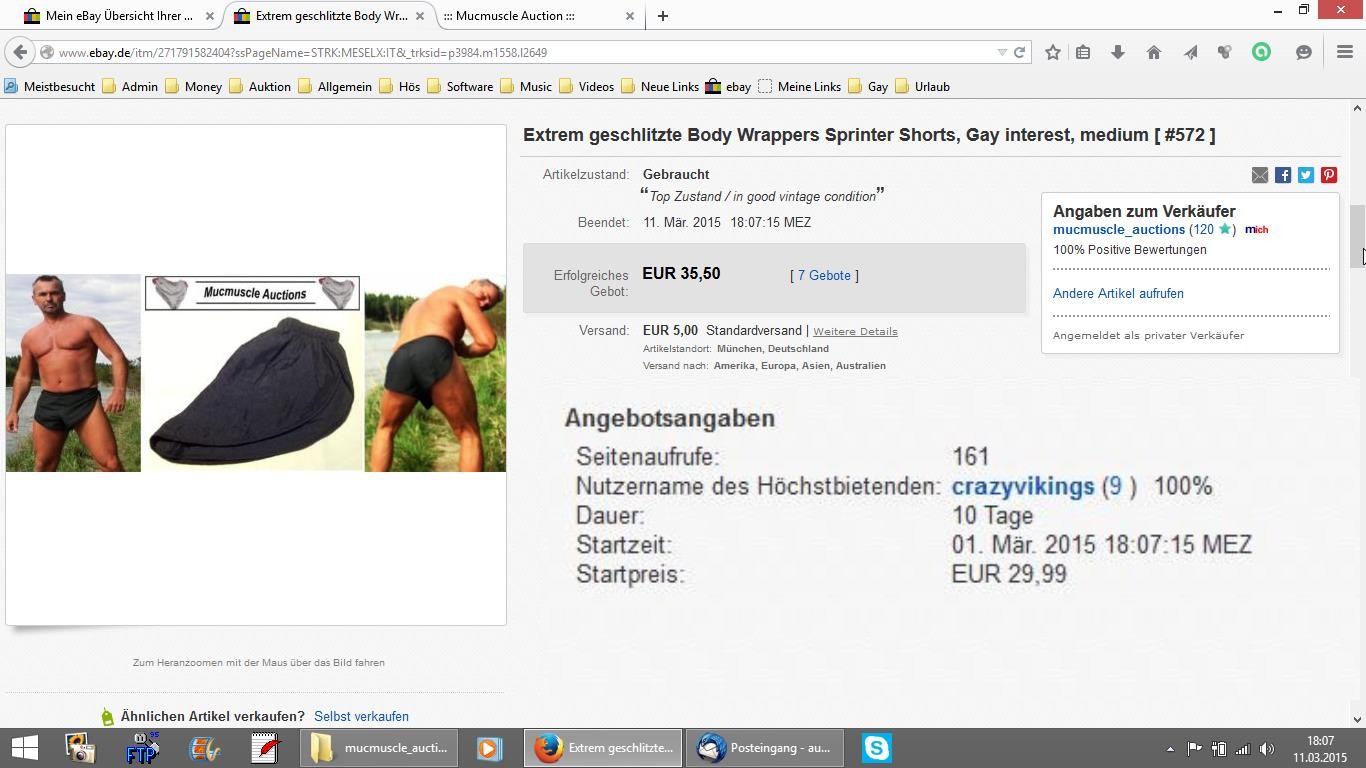Pin the listing on Pinterest

coord(1329,175)
